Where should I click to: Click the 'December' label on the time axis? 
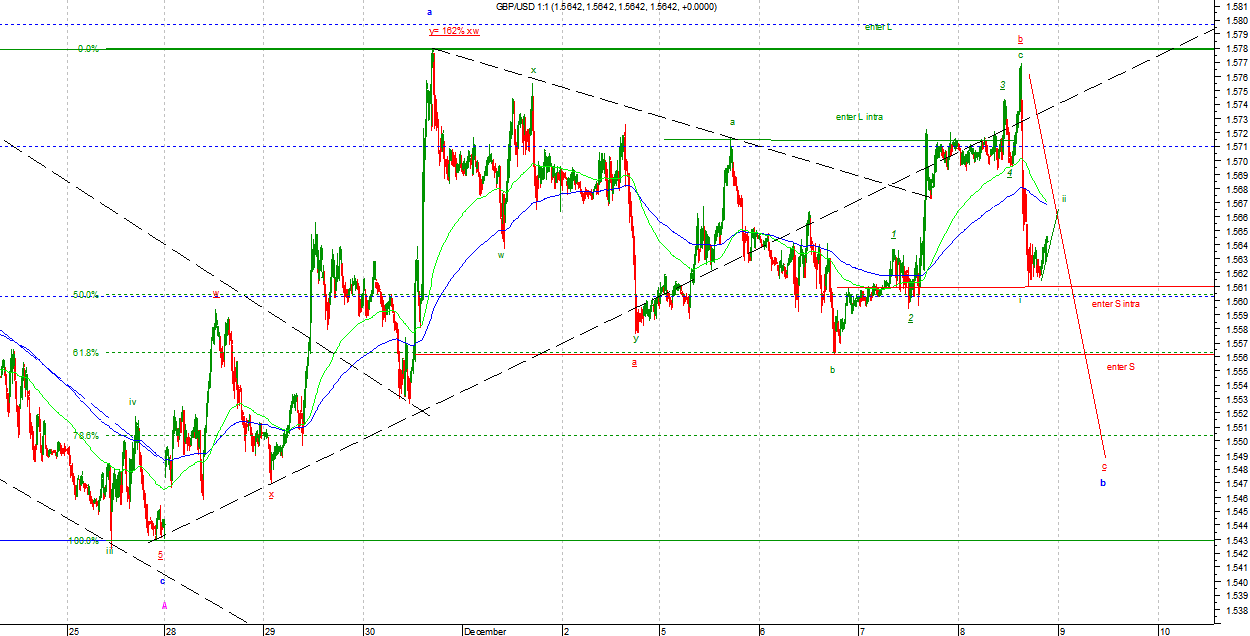(485, 631)
